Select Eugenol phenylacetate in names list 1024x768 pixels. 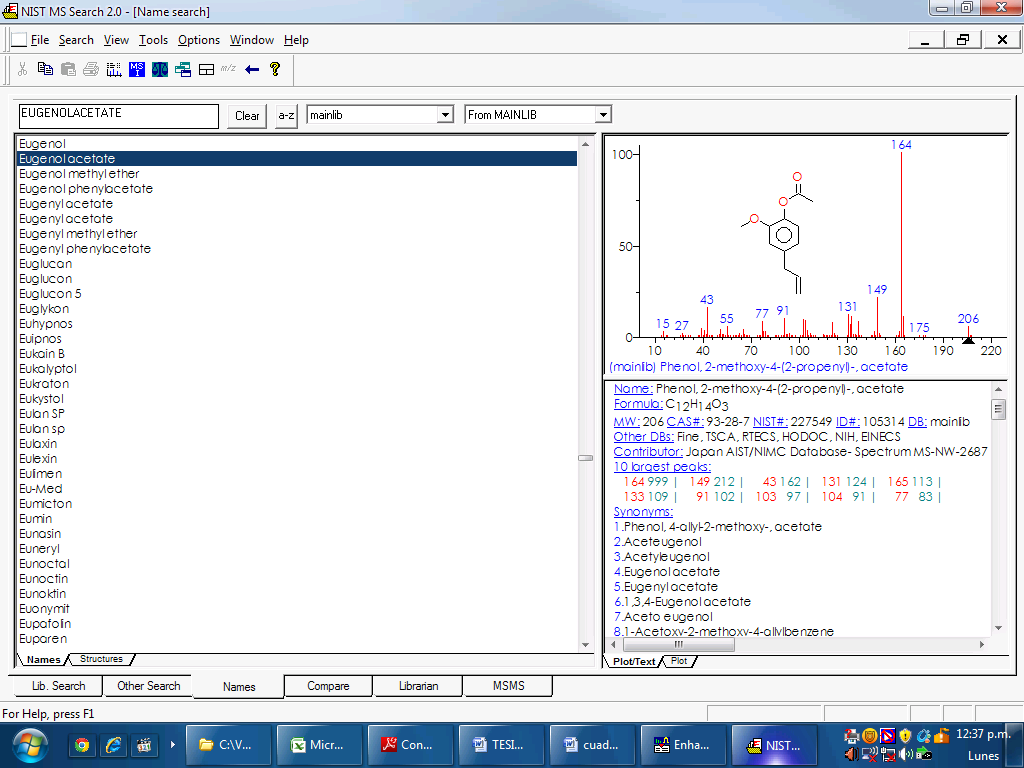click(x=296, y=189)
